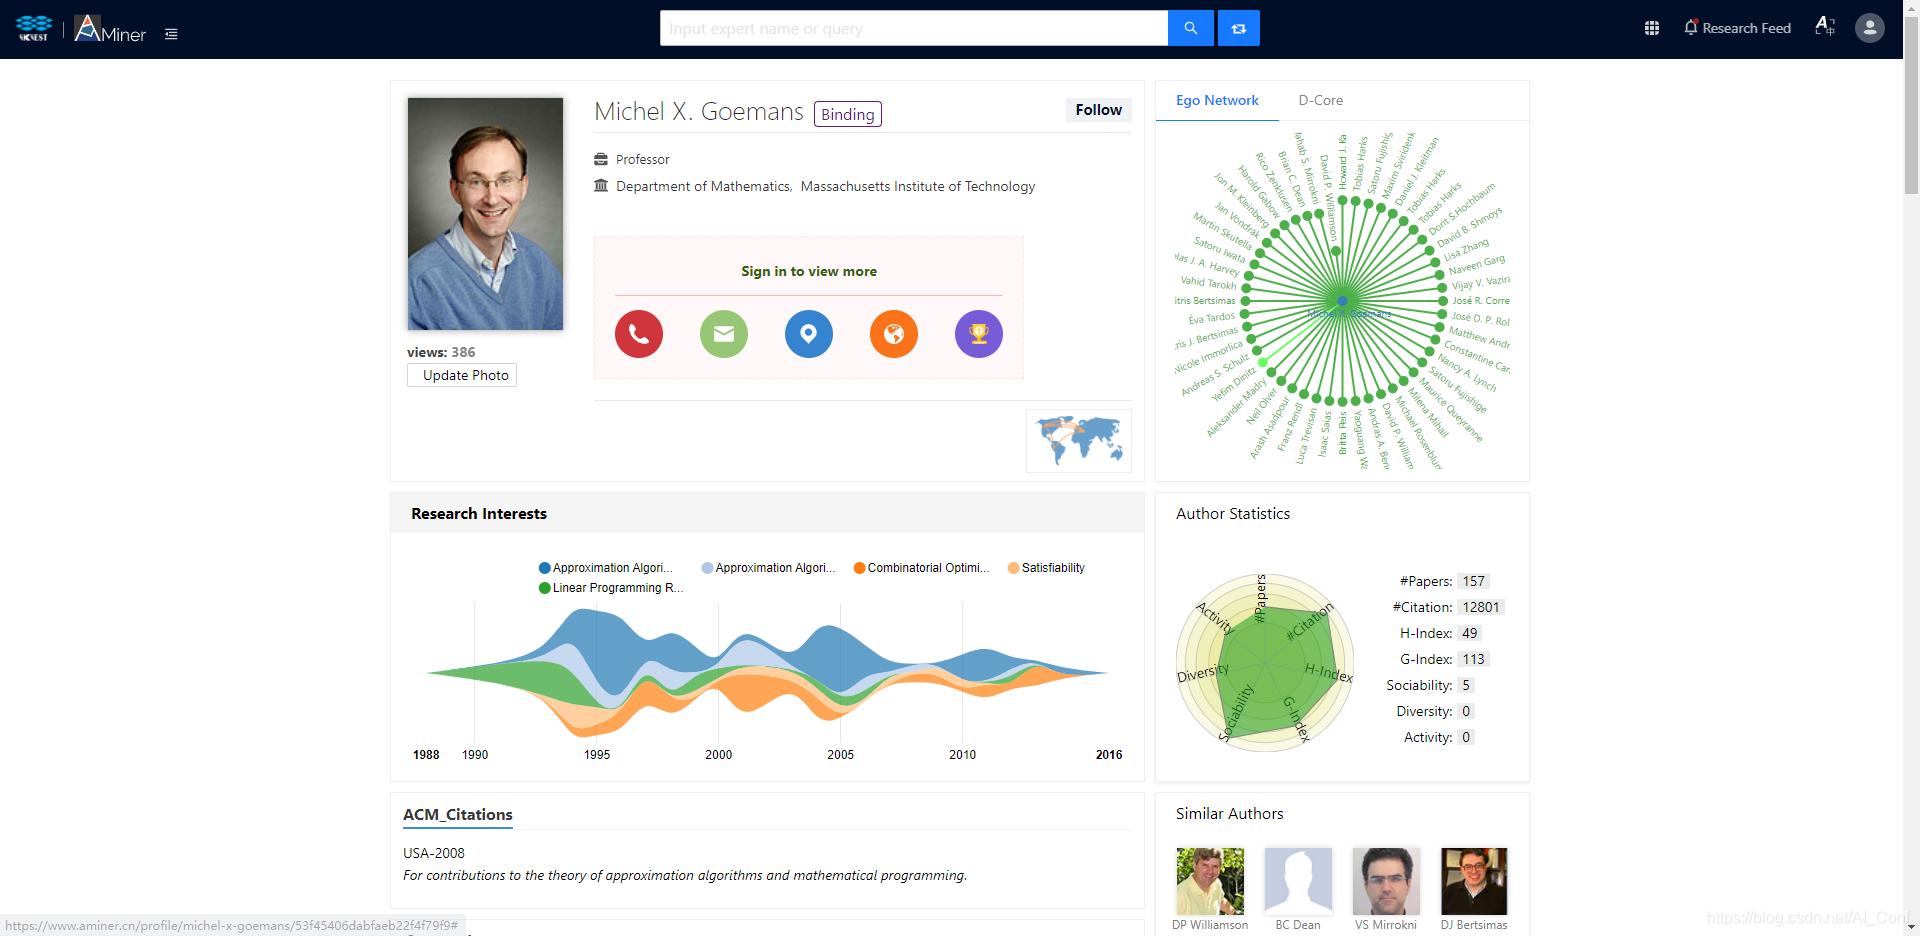Click the blue search magnifier button
The width and height of the screenshot is (1920, 936).
click(1190, 28)
